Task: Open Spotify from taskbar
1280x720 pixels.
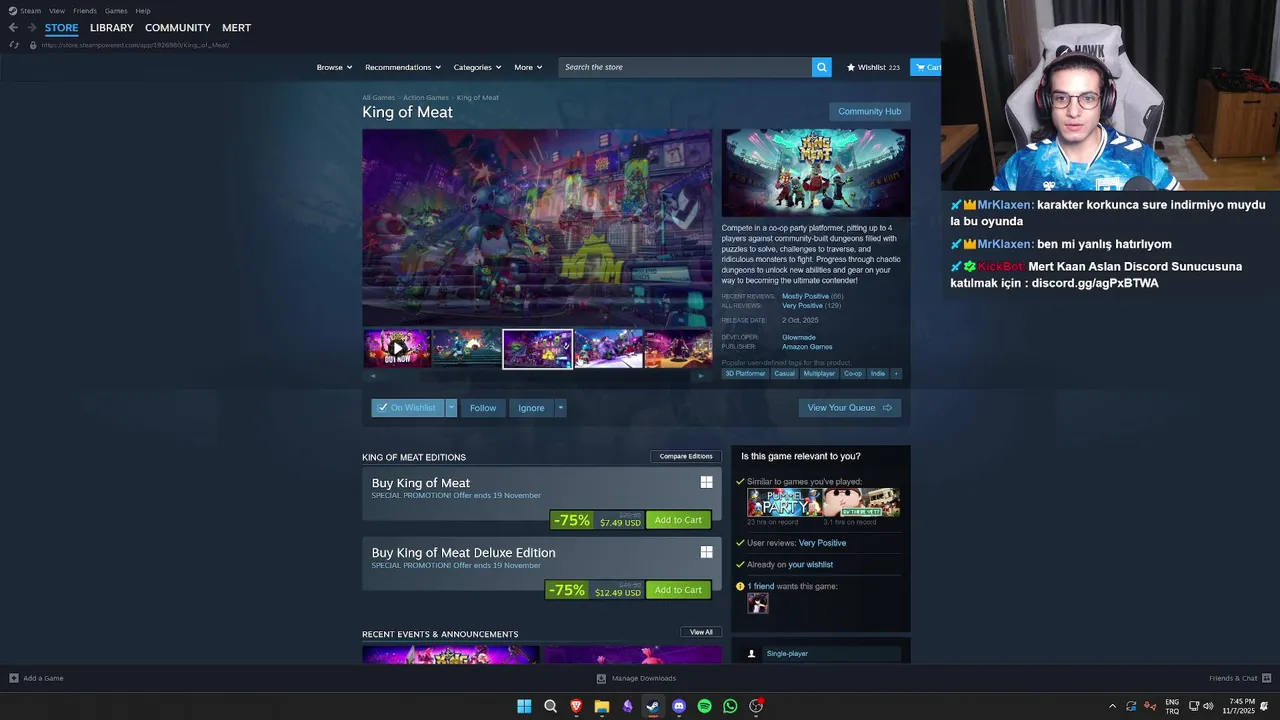Action: click(704, 706)
